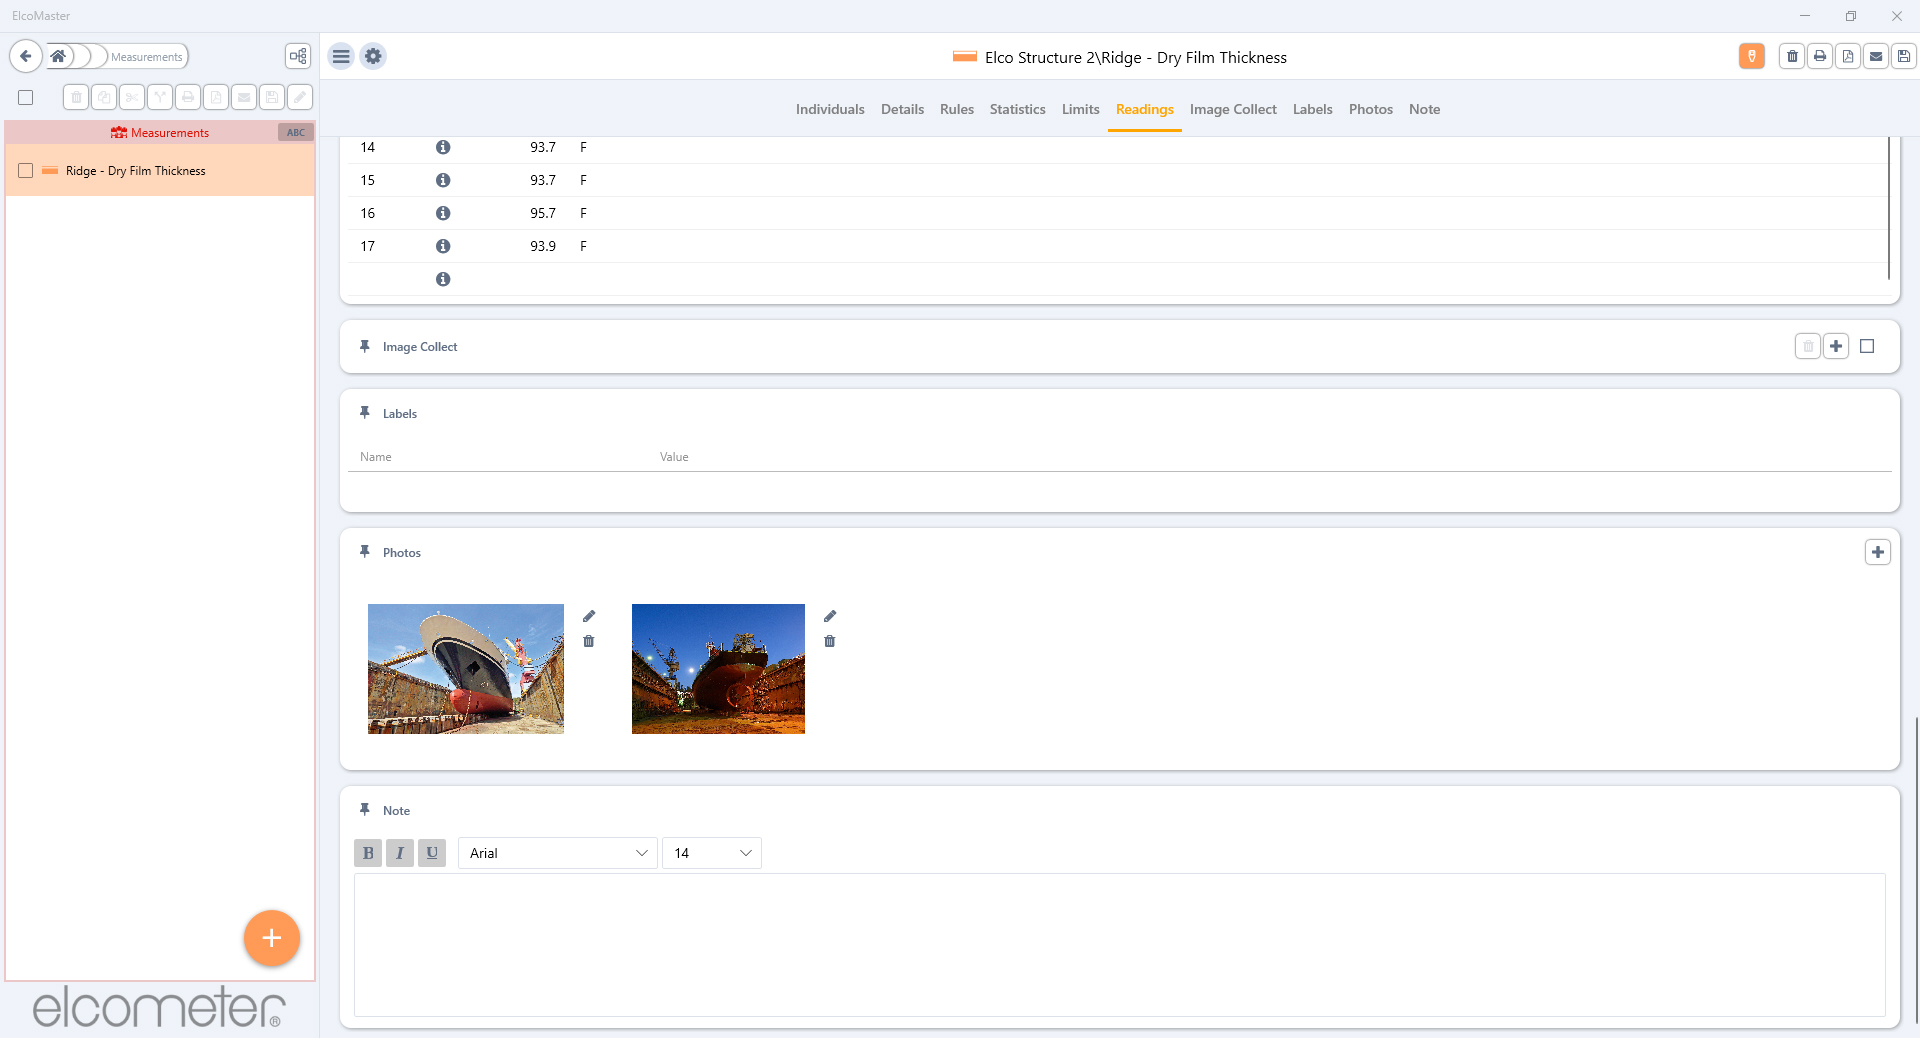Screen dimensions: 1920x1038
Task: Toggle the select-all checkbox above the sidebar toolbar
Action: click(x=25, y=97)
